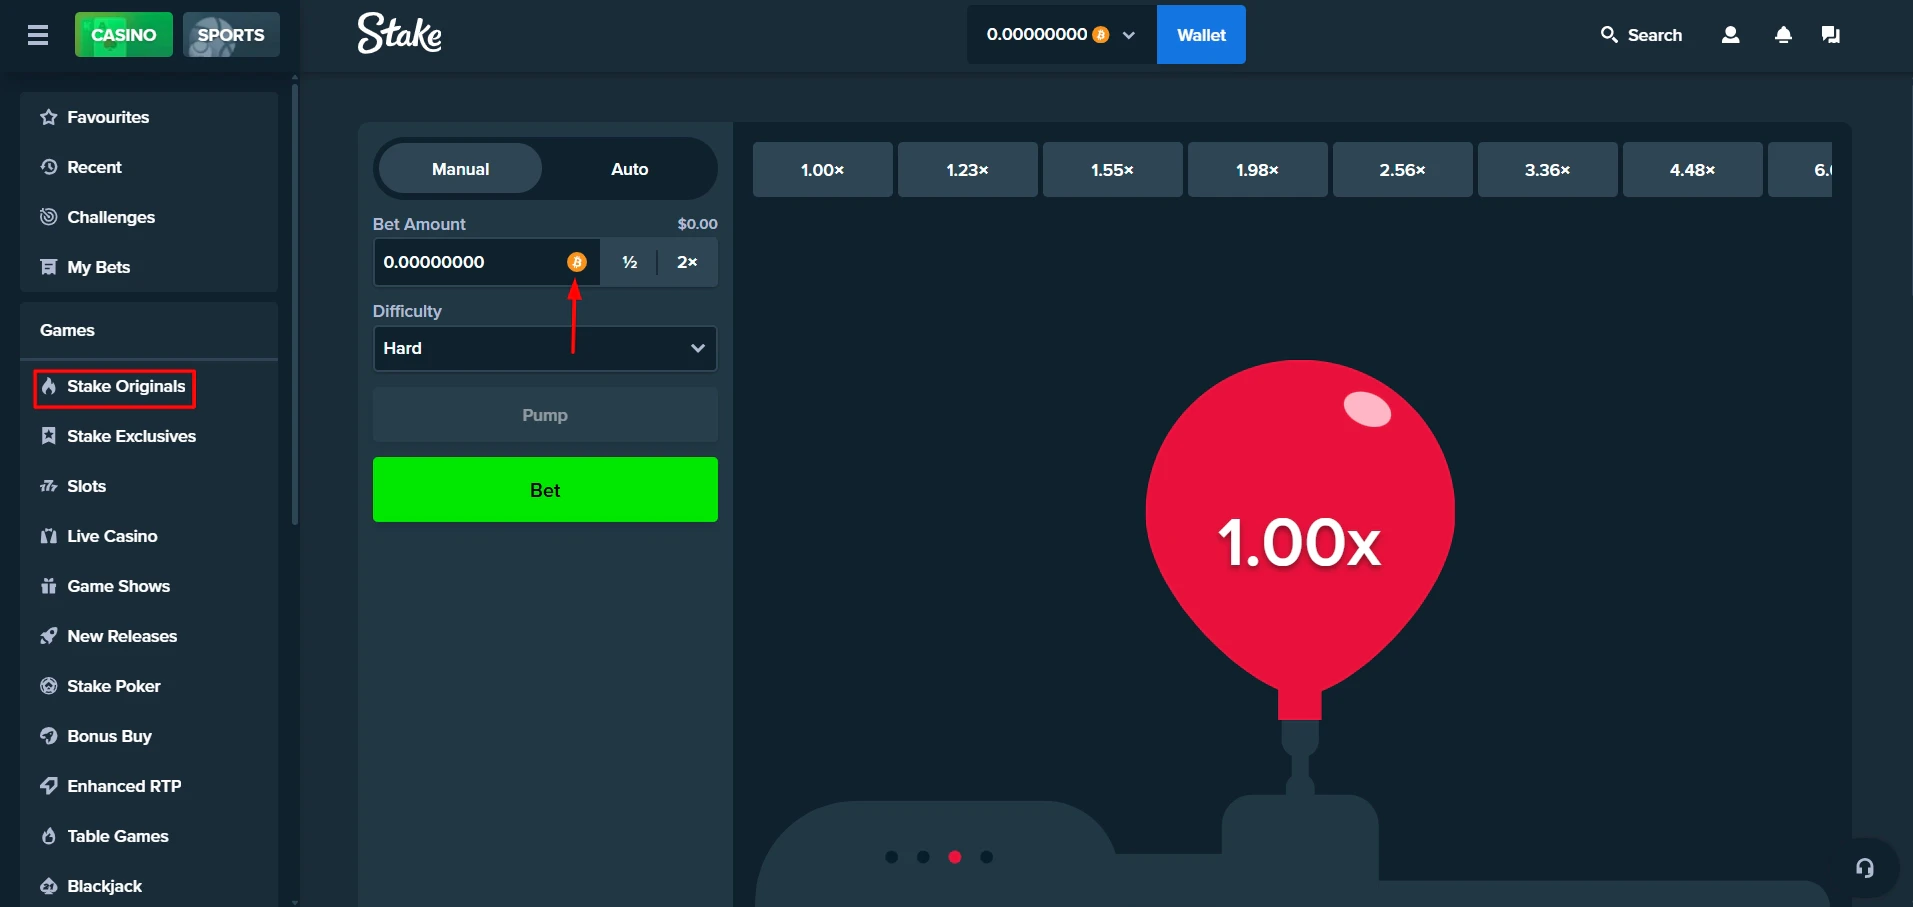Open Stake Poker in the sidebar

[149, 686]
